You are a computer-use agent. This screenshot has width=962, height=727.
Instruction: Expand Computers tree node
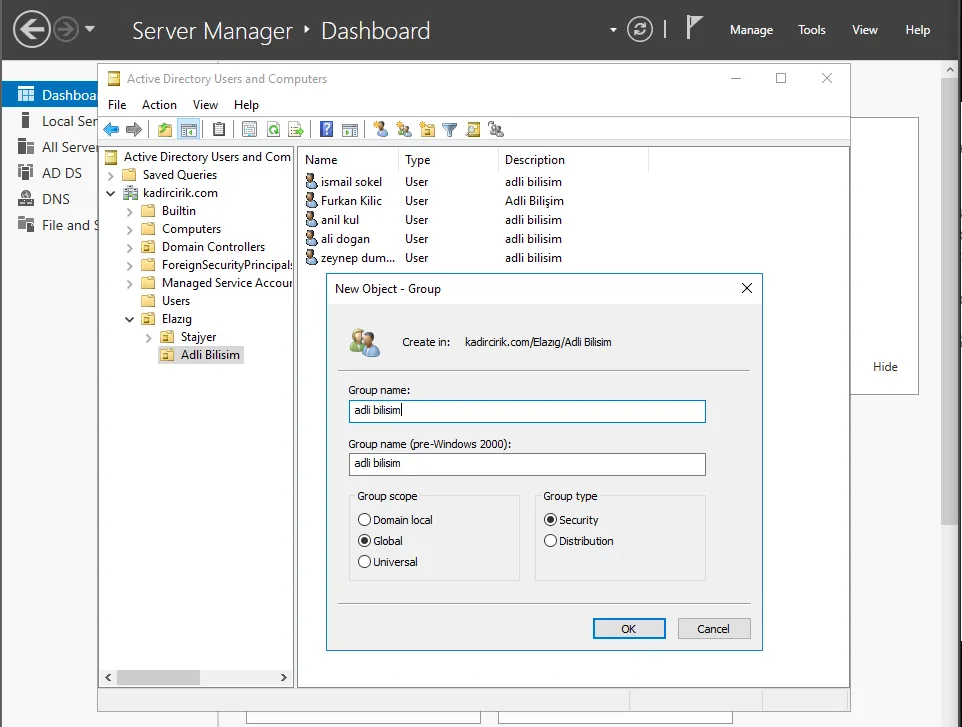129,229
